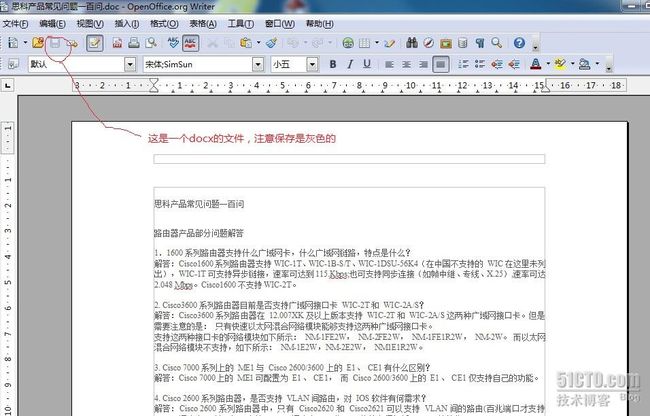Show Draw Functions pencil icon
This screenshot has width=650, height=416.
[x=390, y=43]
